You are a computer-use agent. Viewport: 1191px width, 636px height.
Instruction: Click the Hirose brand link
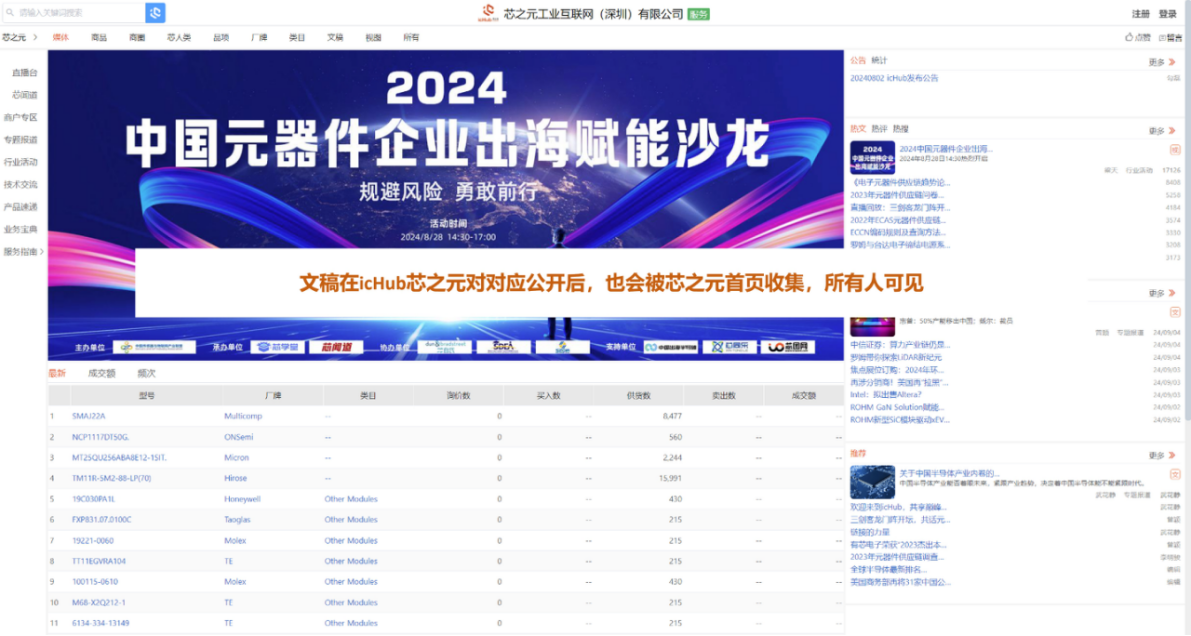[x=235, y=479]
